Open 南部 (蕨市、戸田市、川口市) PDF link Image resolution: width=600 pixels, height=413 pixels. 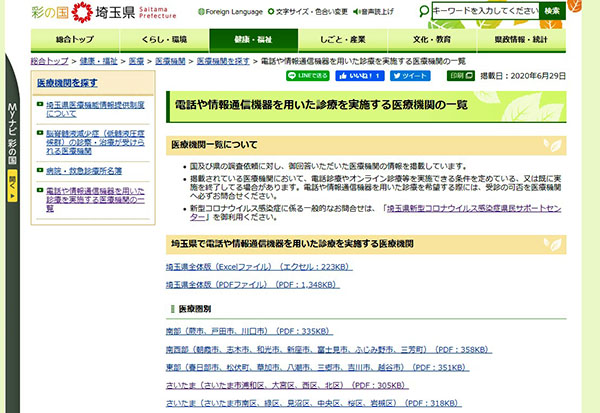point(248,331)
